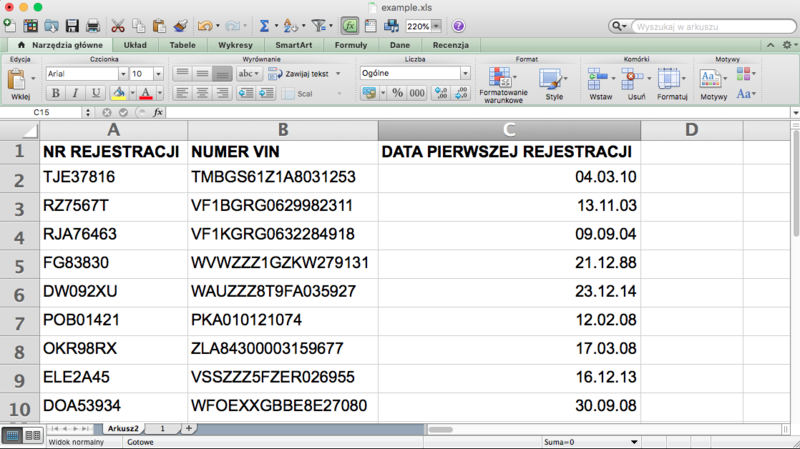Image resolution: width=800 pixels, height=449 pixels.
Task: Click the Print icon in toolbar
Action: pyautogui.click(x=92, y=25)
